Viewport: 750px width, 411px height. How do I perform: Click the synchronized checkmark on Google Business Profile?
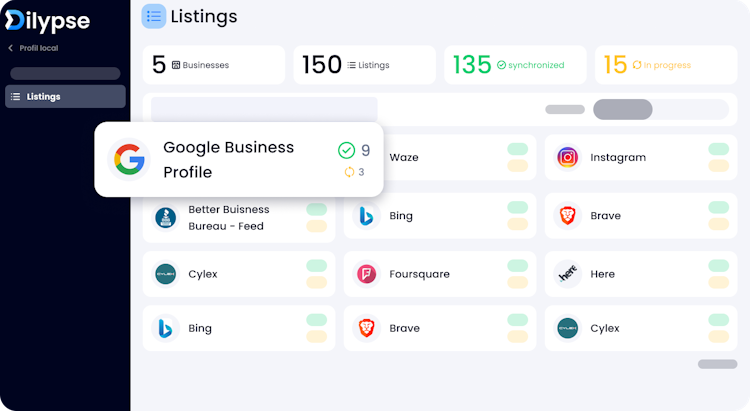(346, 150)
